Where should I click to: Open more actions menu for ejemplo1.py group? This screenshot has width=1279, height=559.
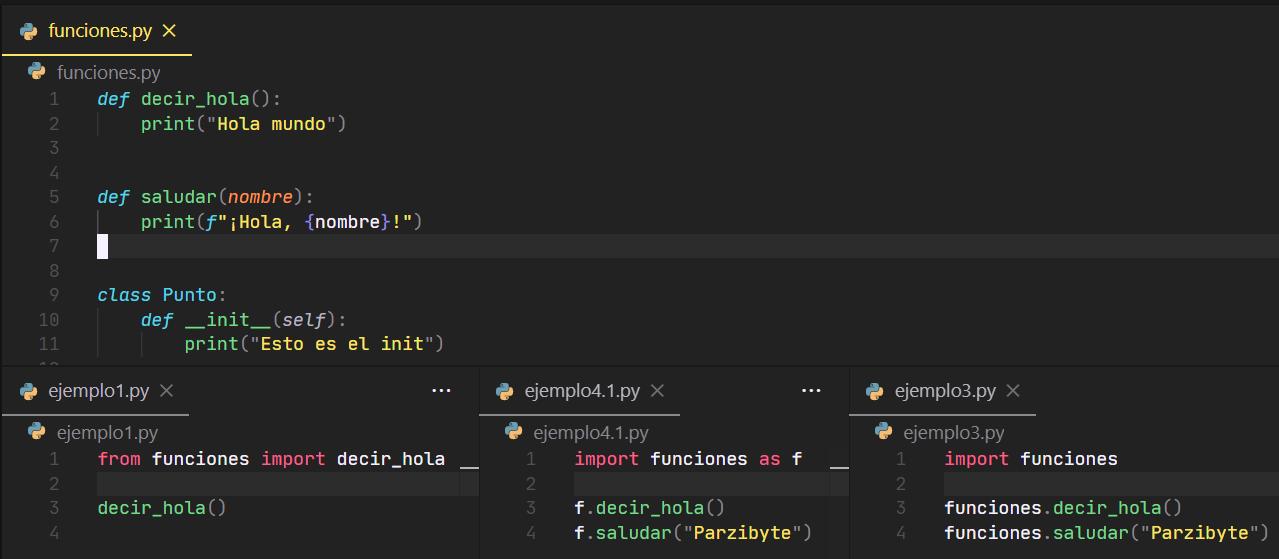[x=441, y=391]
